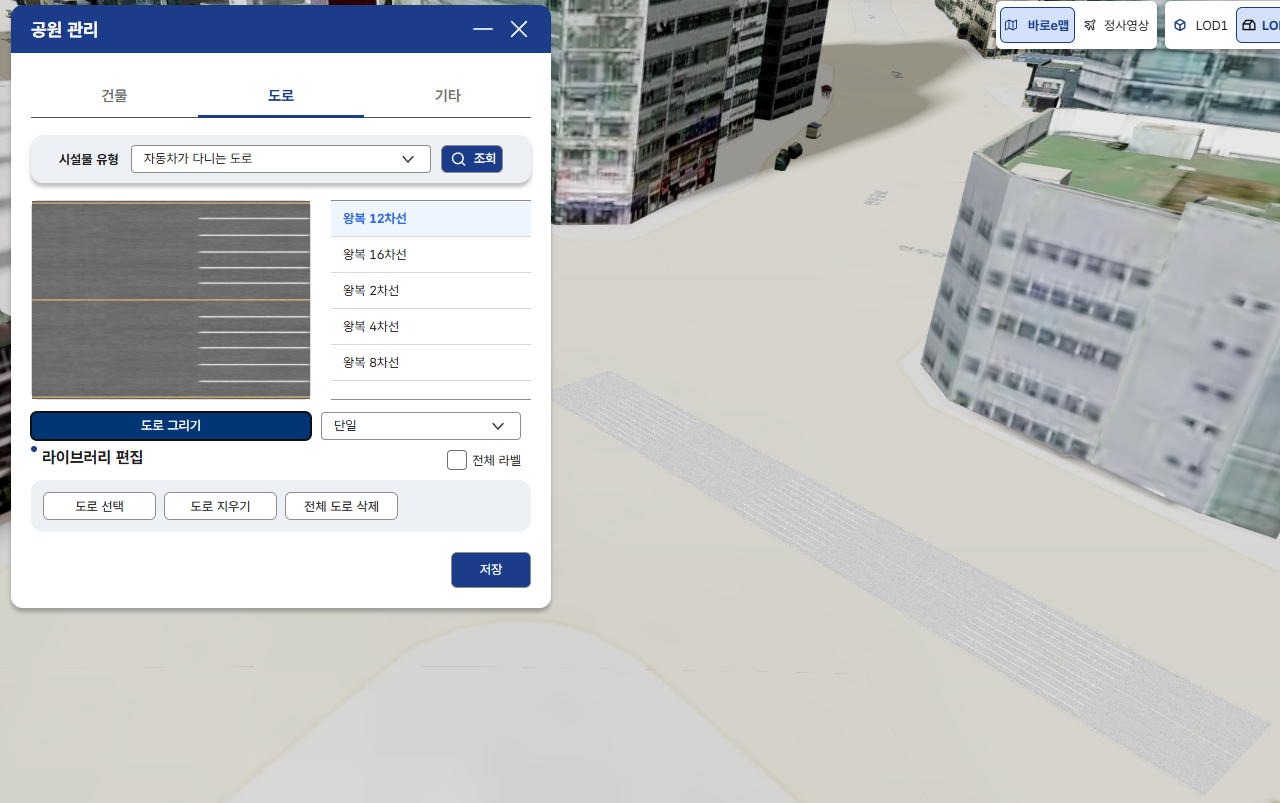Choose 왕복 16차선 road type
The height and width of the screenshot is (803, 1280).
(x=431, y=255)
